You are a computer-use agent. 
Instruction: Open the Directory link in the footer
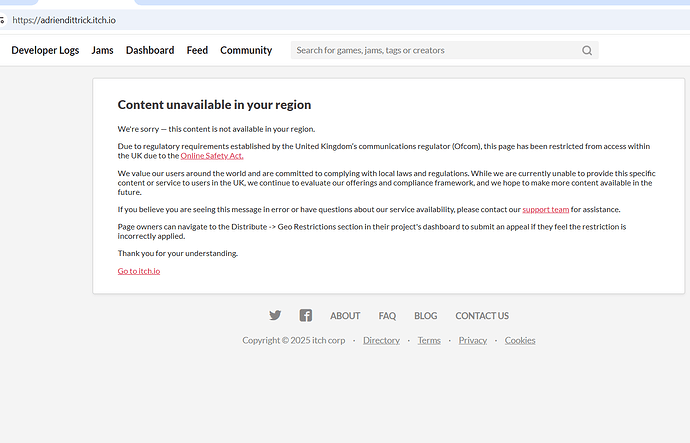[381, 340]
